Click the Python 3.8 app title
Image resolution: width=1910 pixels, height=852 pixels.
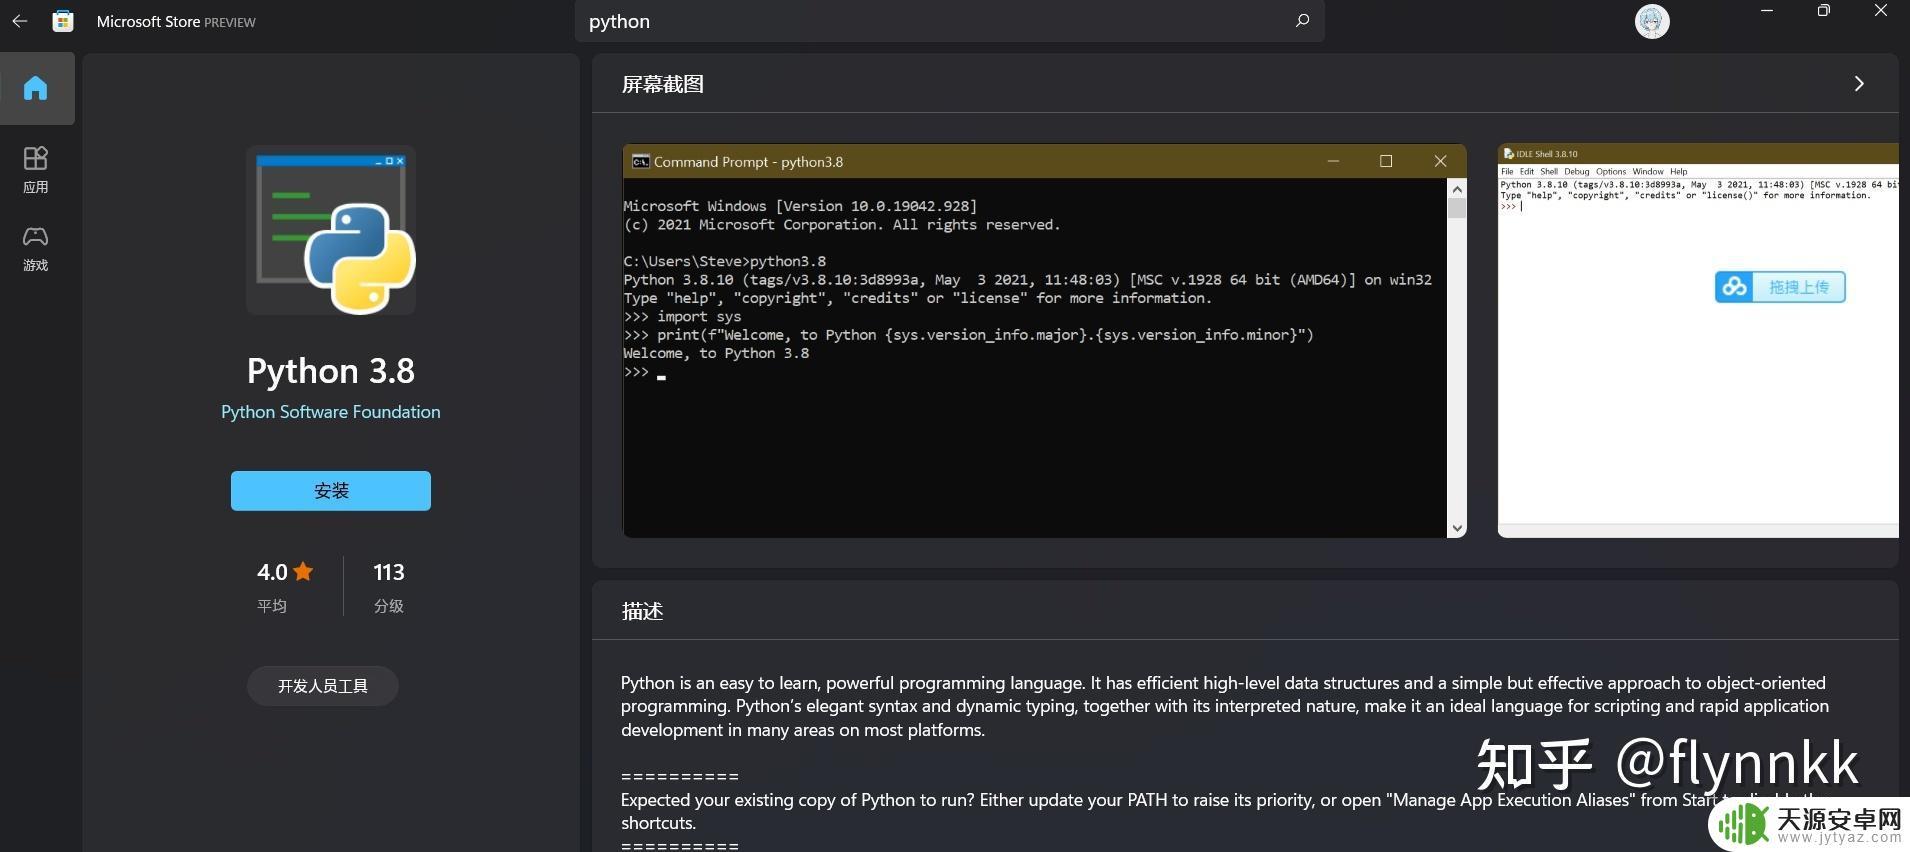(x=331, y=371)
